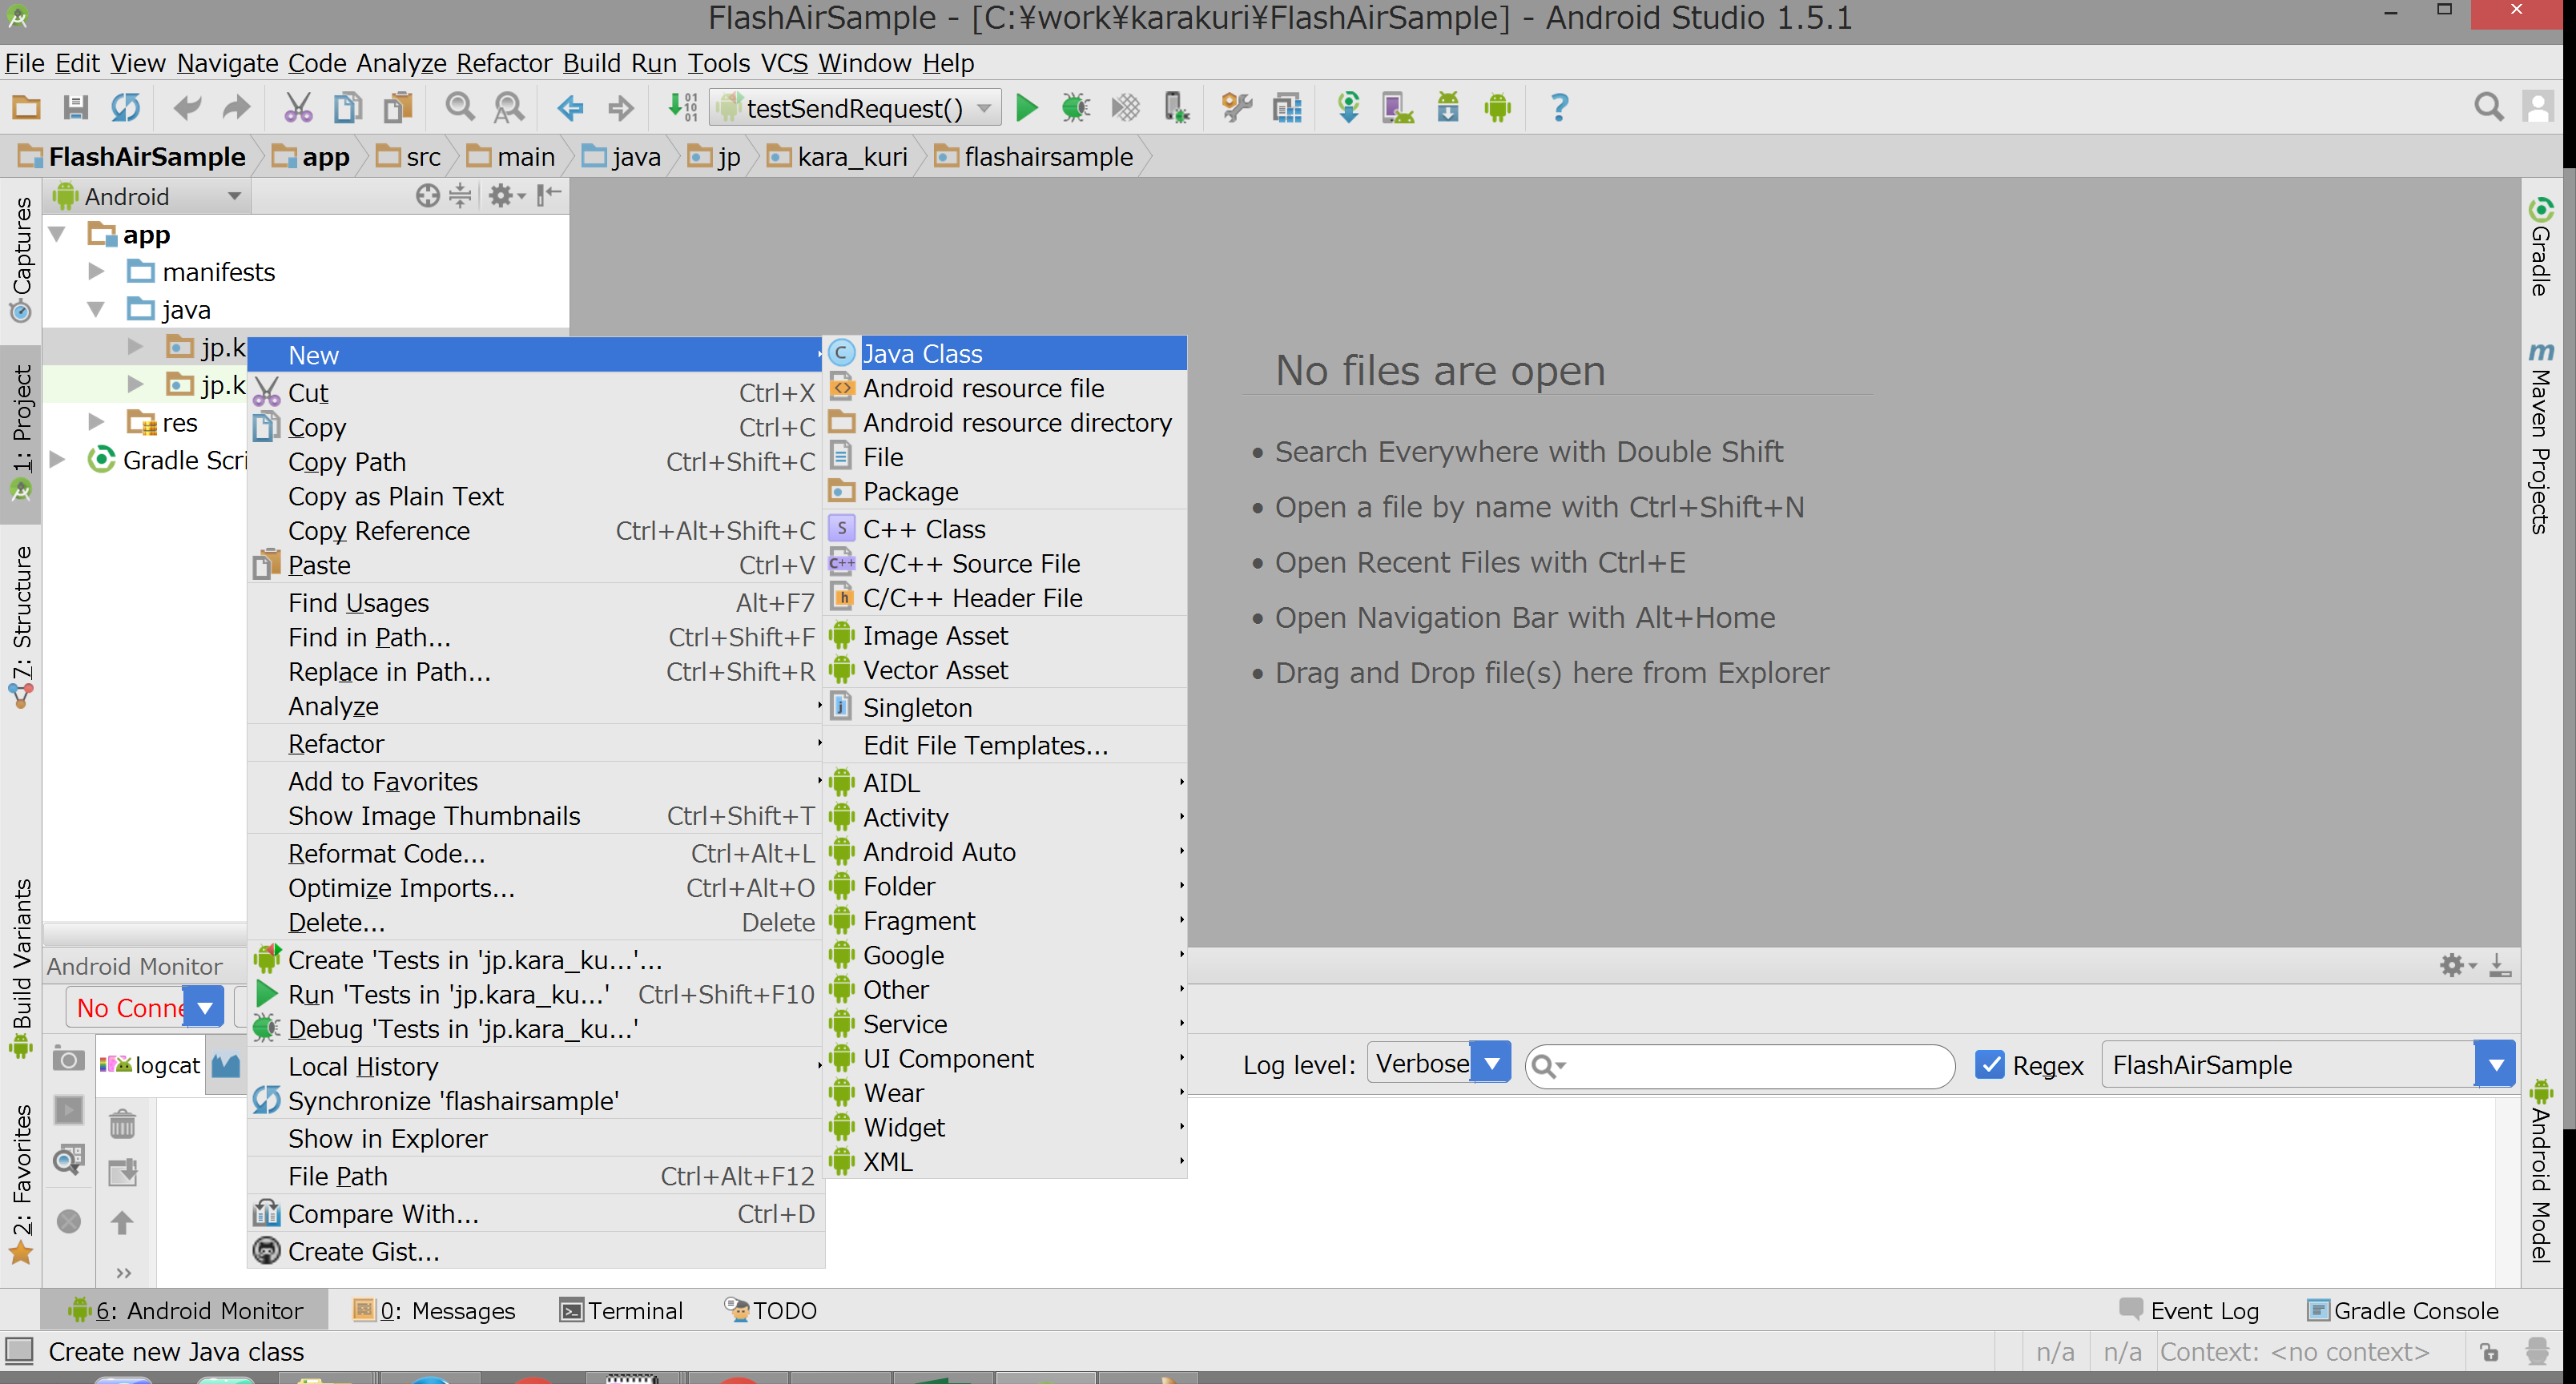The image size is (2576, 1384).
Task: Click the Make Project icon
Action: point(682,107)
